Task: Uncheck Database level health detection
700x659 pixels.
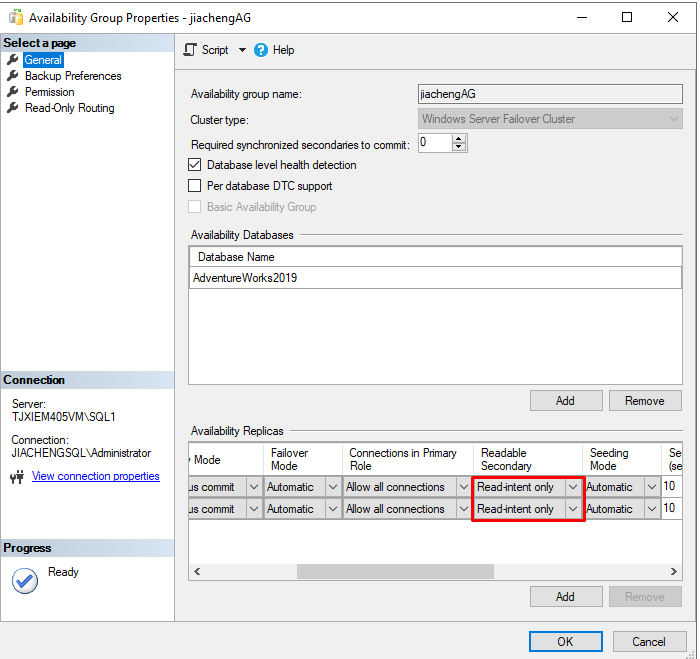Action: coord(195,165)
